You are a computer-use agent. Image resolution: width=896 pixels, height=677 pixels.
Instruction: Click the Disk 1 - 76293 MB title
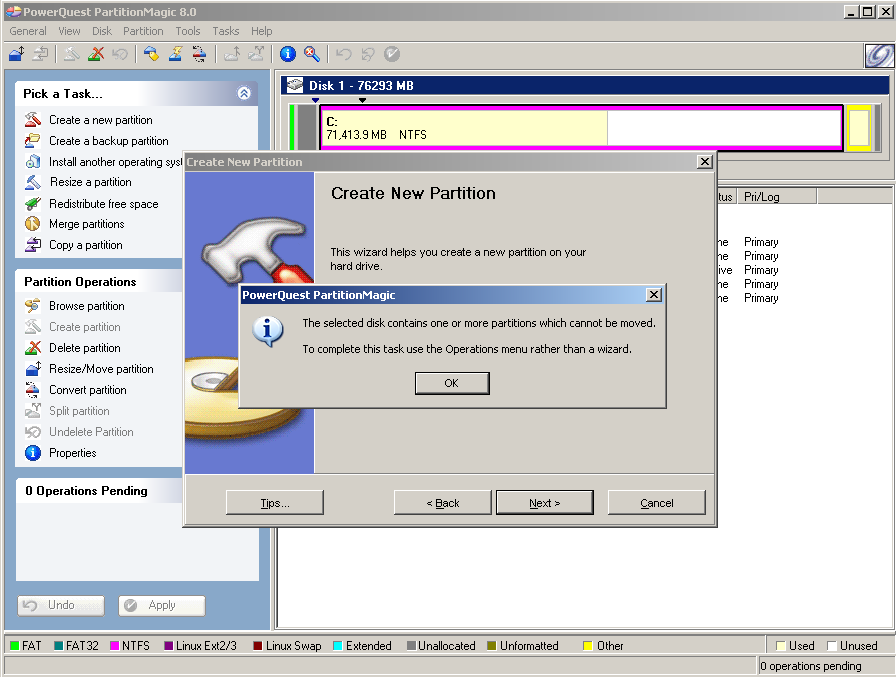pyautogui.click(x=361, y=86)
